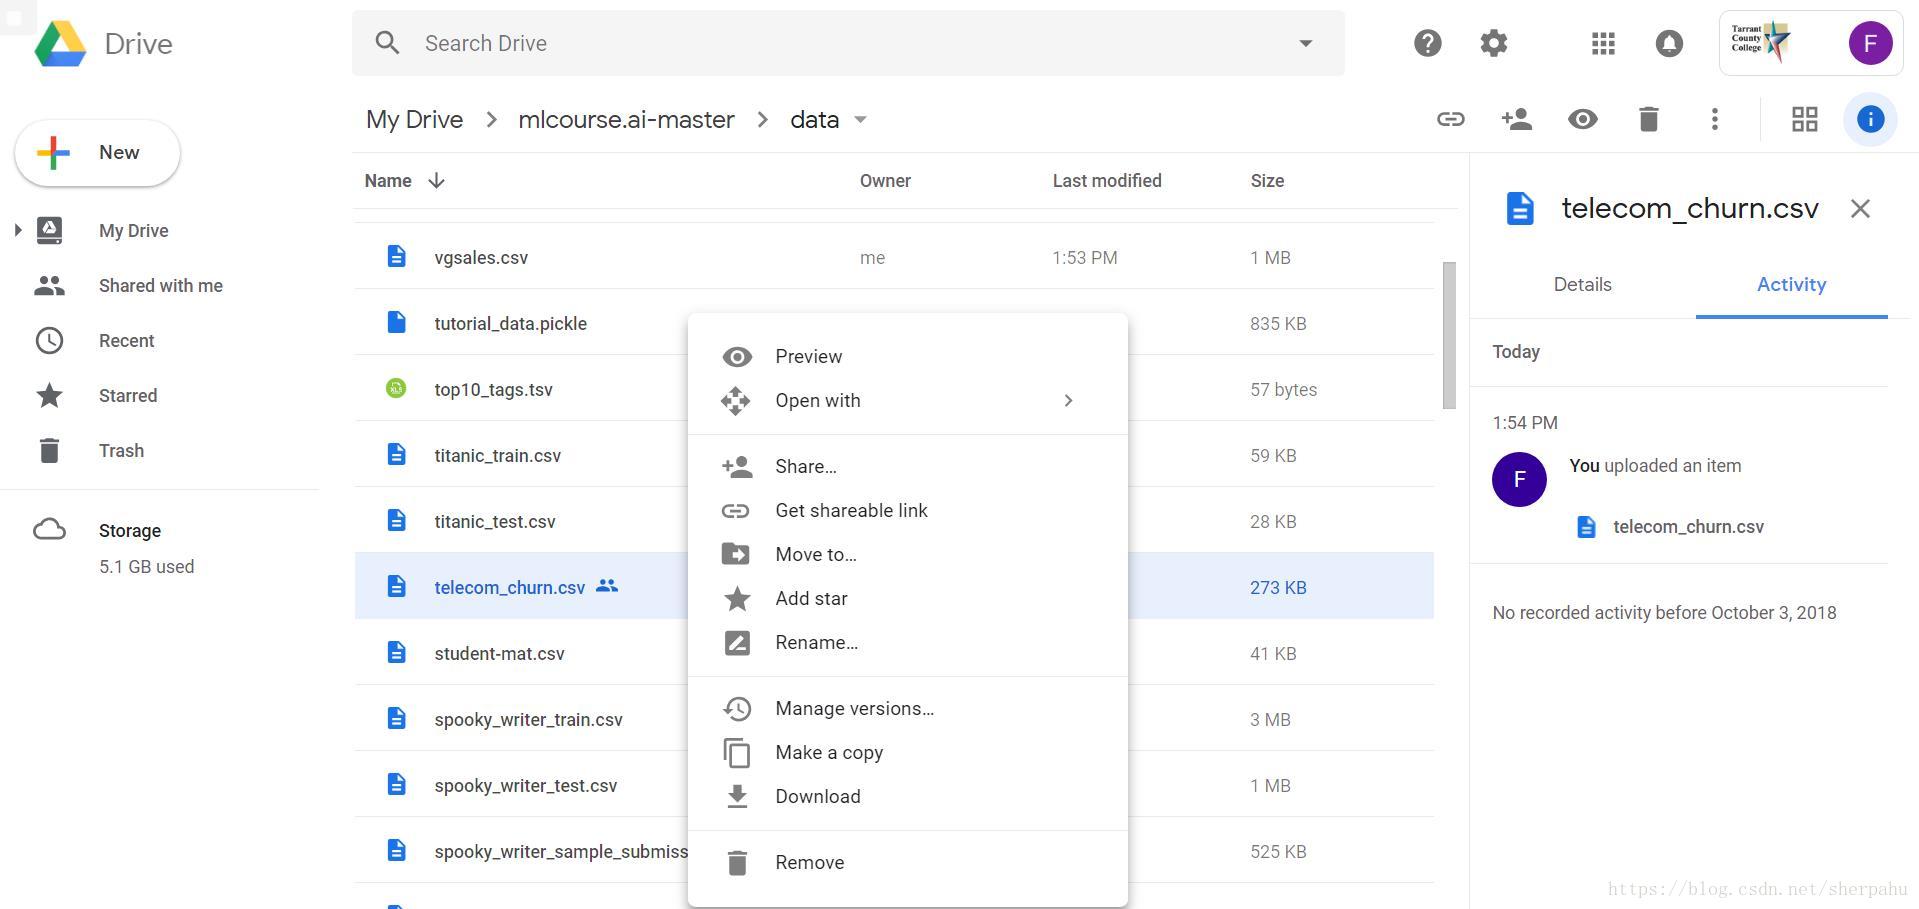This screenshot has width=1919, height=909.
Task: Switch to the Details tab
Action: click(1582, 285)
